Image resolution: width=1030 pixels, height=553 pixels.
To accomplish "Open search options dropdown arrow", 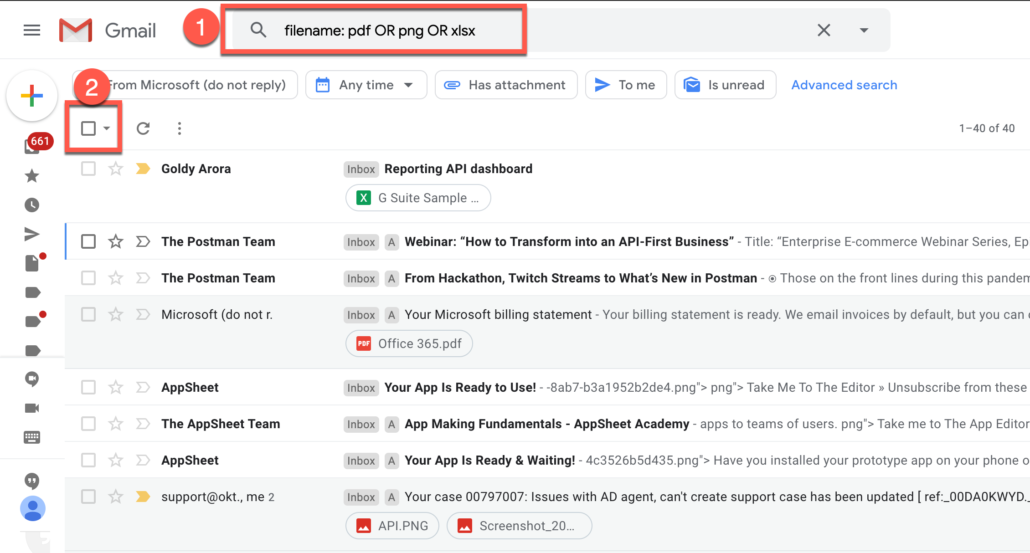I will [x=864, y=30].
